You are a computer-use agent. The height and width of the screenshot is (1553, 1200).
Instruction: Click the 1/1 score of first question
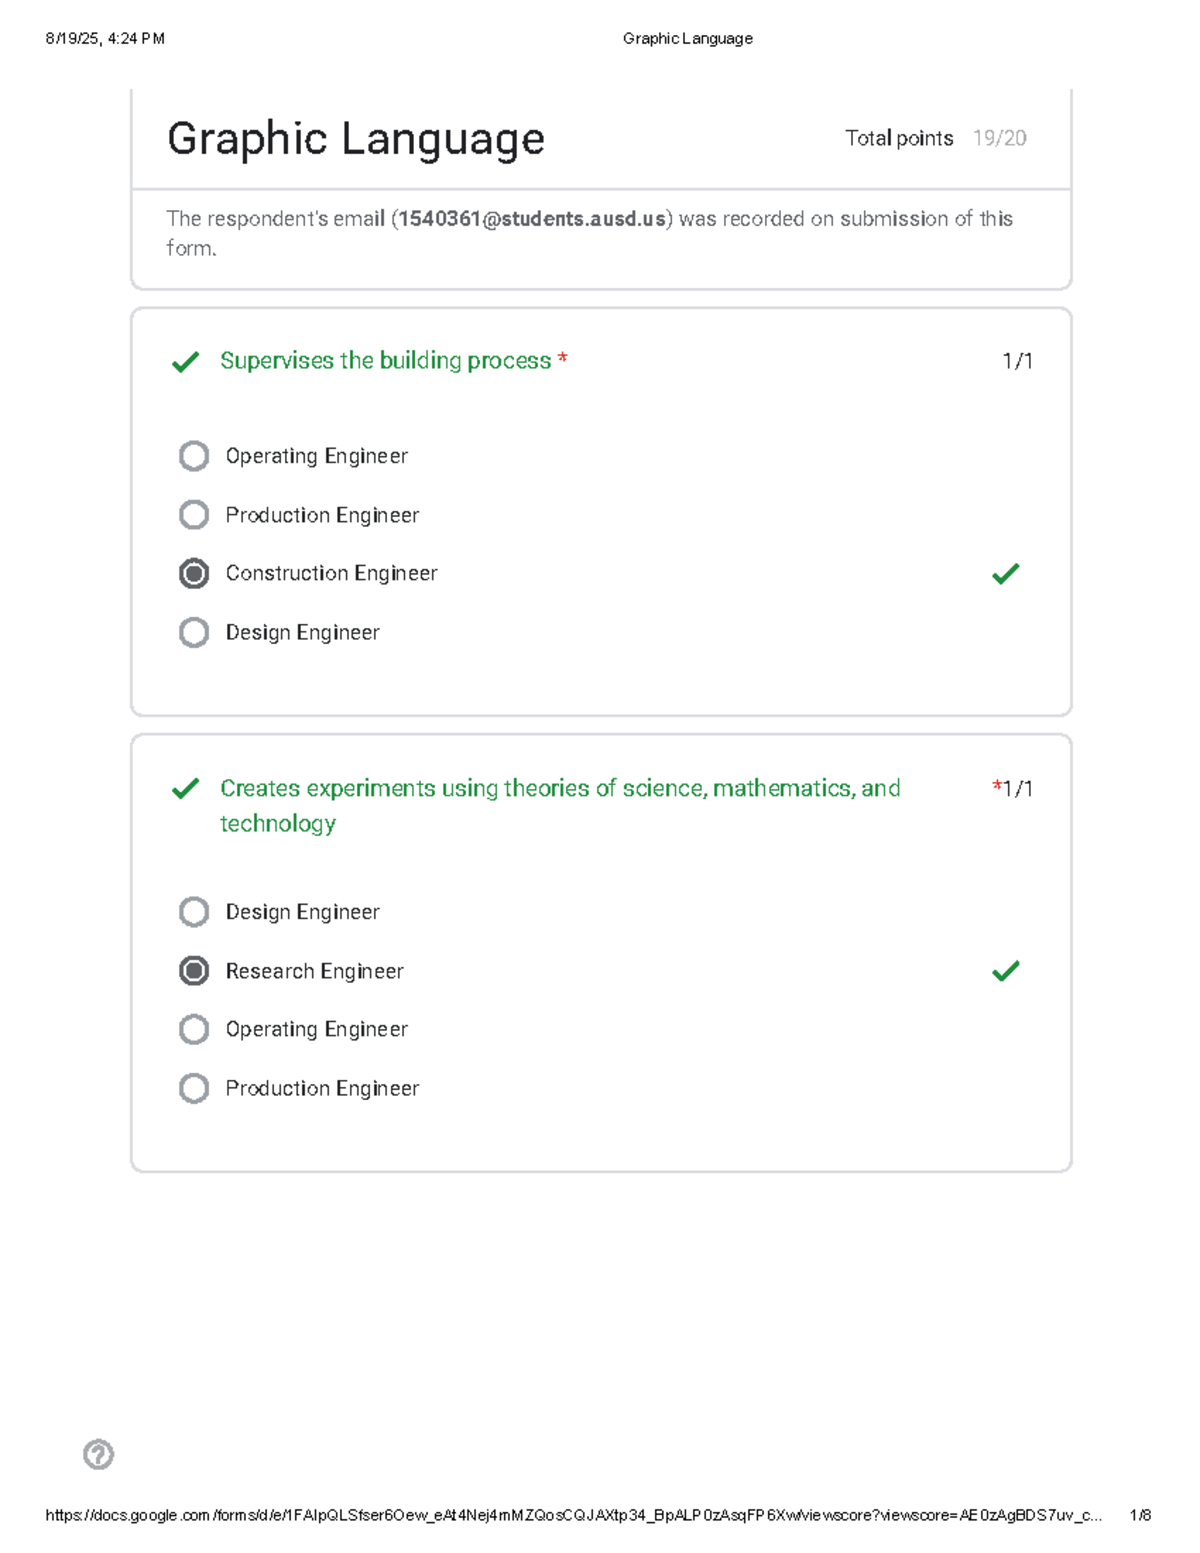pyautogui.click(x=1017, y=361)
